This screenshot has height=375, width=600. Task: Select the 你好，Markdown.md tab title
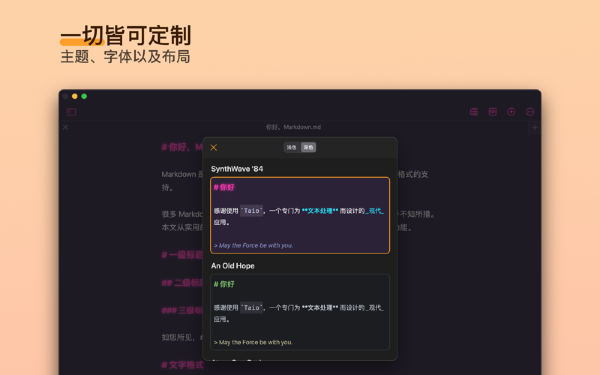[293, 127]
